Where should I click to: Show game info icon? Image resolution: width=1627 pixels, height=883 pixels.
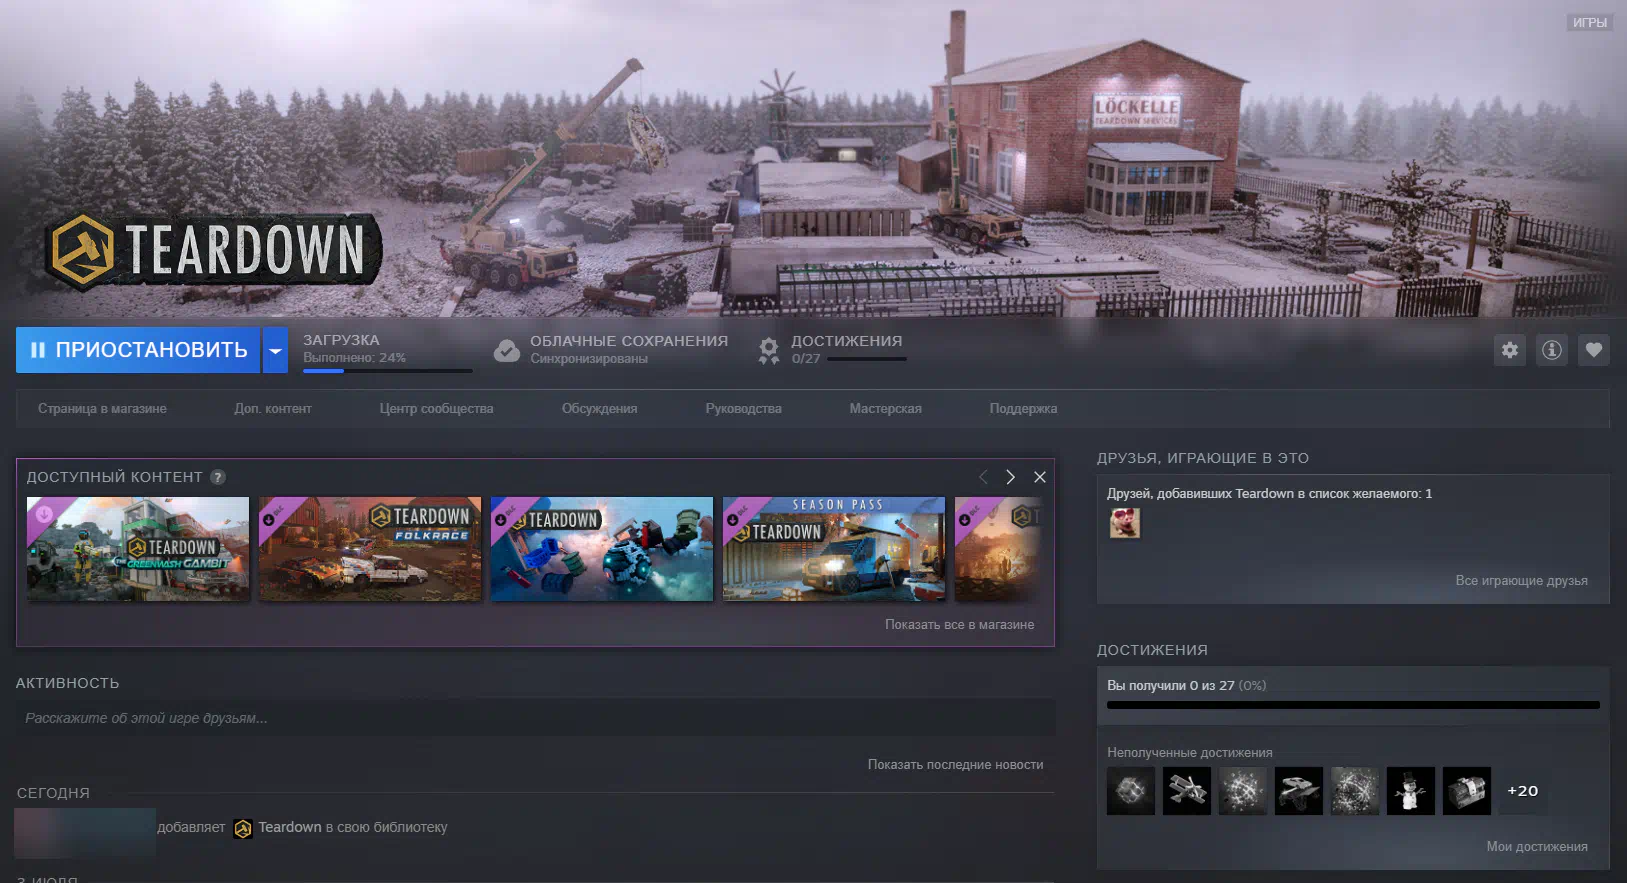click(x=1552, y=350)
